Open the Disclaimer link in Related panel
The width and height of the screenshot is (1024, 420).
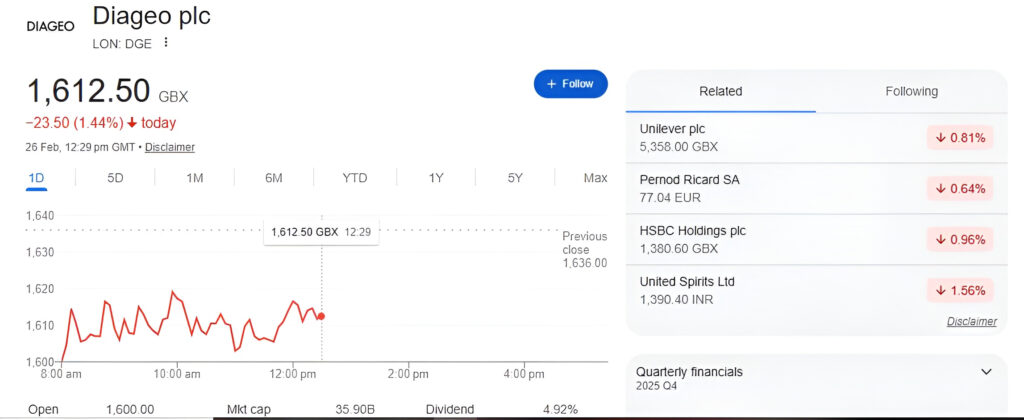click(971, 322)
